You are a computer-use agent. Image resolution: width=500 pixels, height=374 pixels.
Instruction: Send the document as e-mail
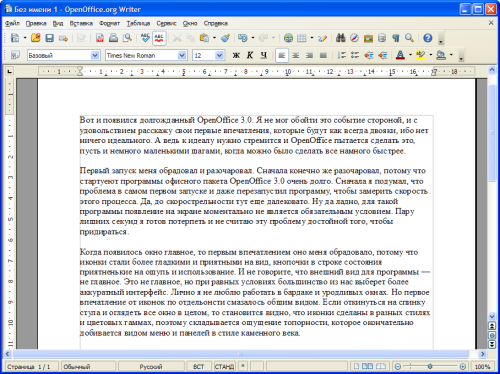click(x=63, y=38)
